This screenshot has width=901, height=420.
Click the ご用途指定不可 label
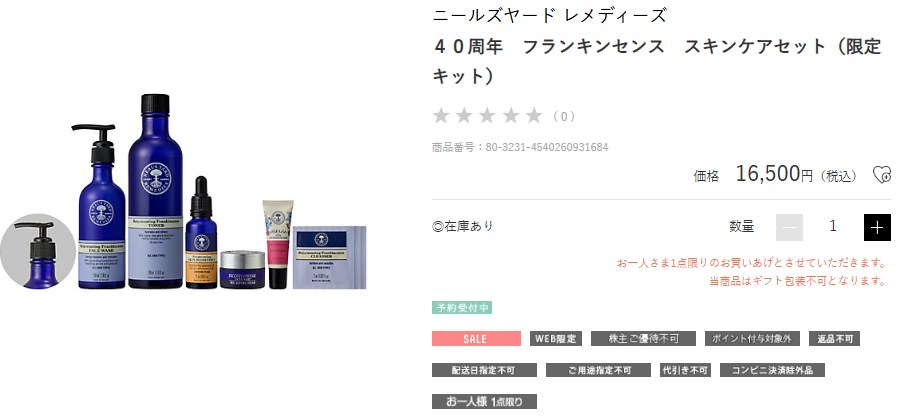click(x=598, y=370)
